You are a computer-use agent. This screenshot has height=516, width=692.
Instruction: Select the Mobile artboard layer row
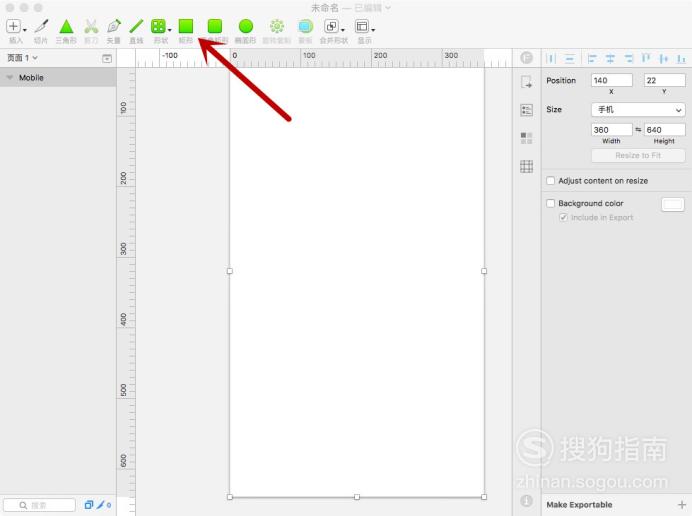58,77
